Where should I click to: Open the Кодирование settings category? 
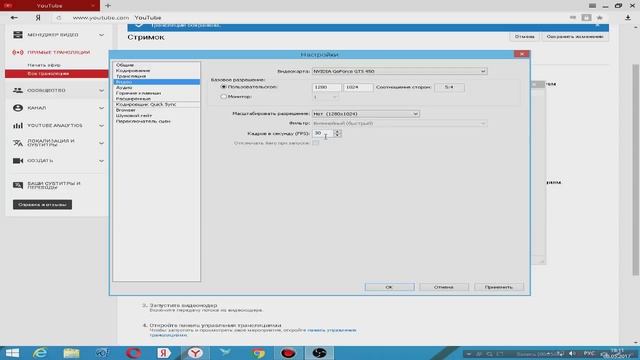pyautogui.click(x=133, y=71)
